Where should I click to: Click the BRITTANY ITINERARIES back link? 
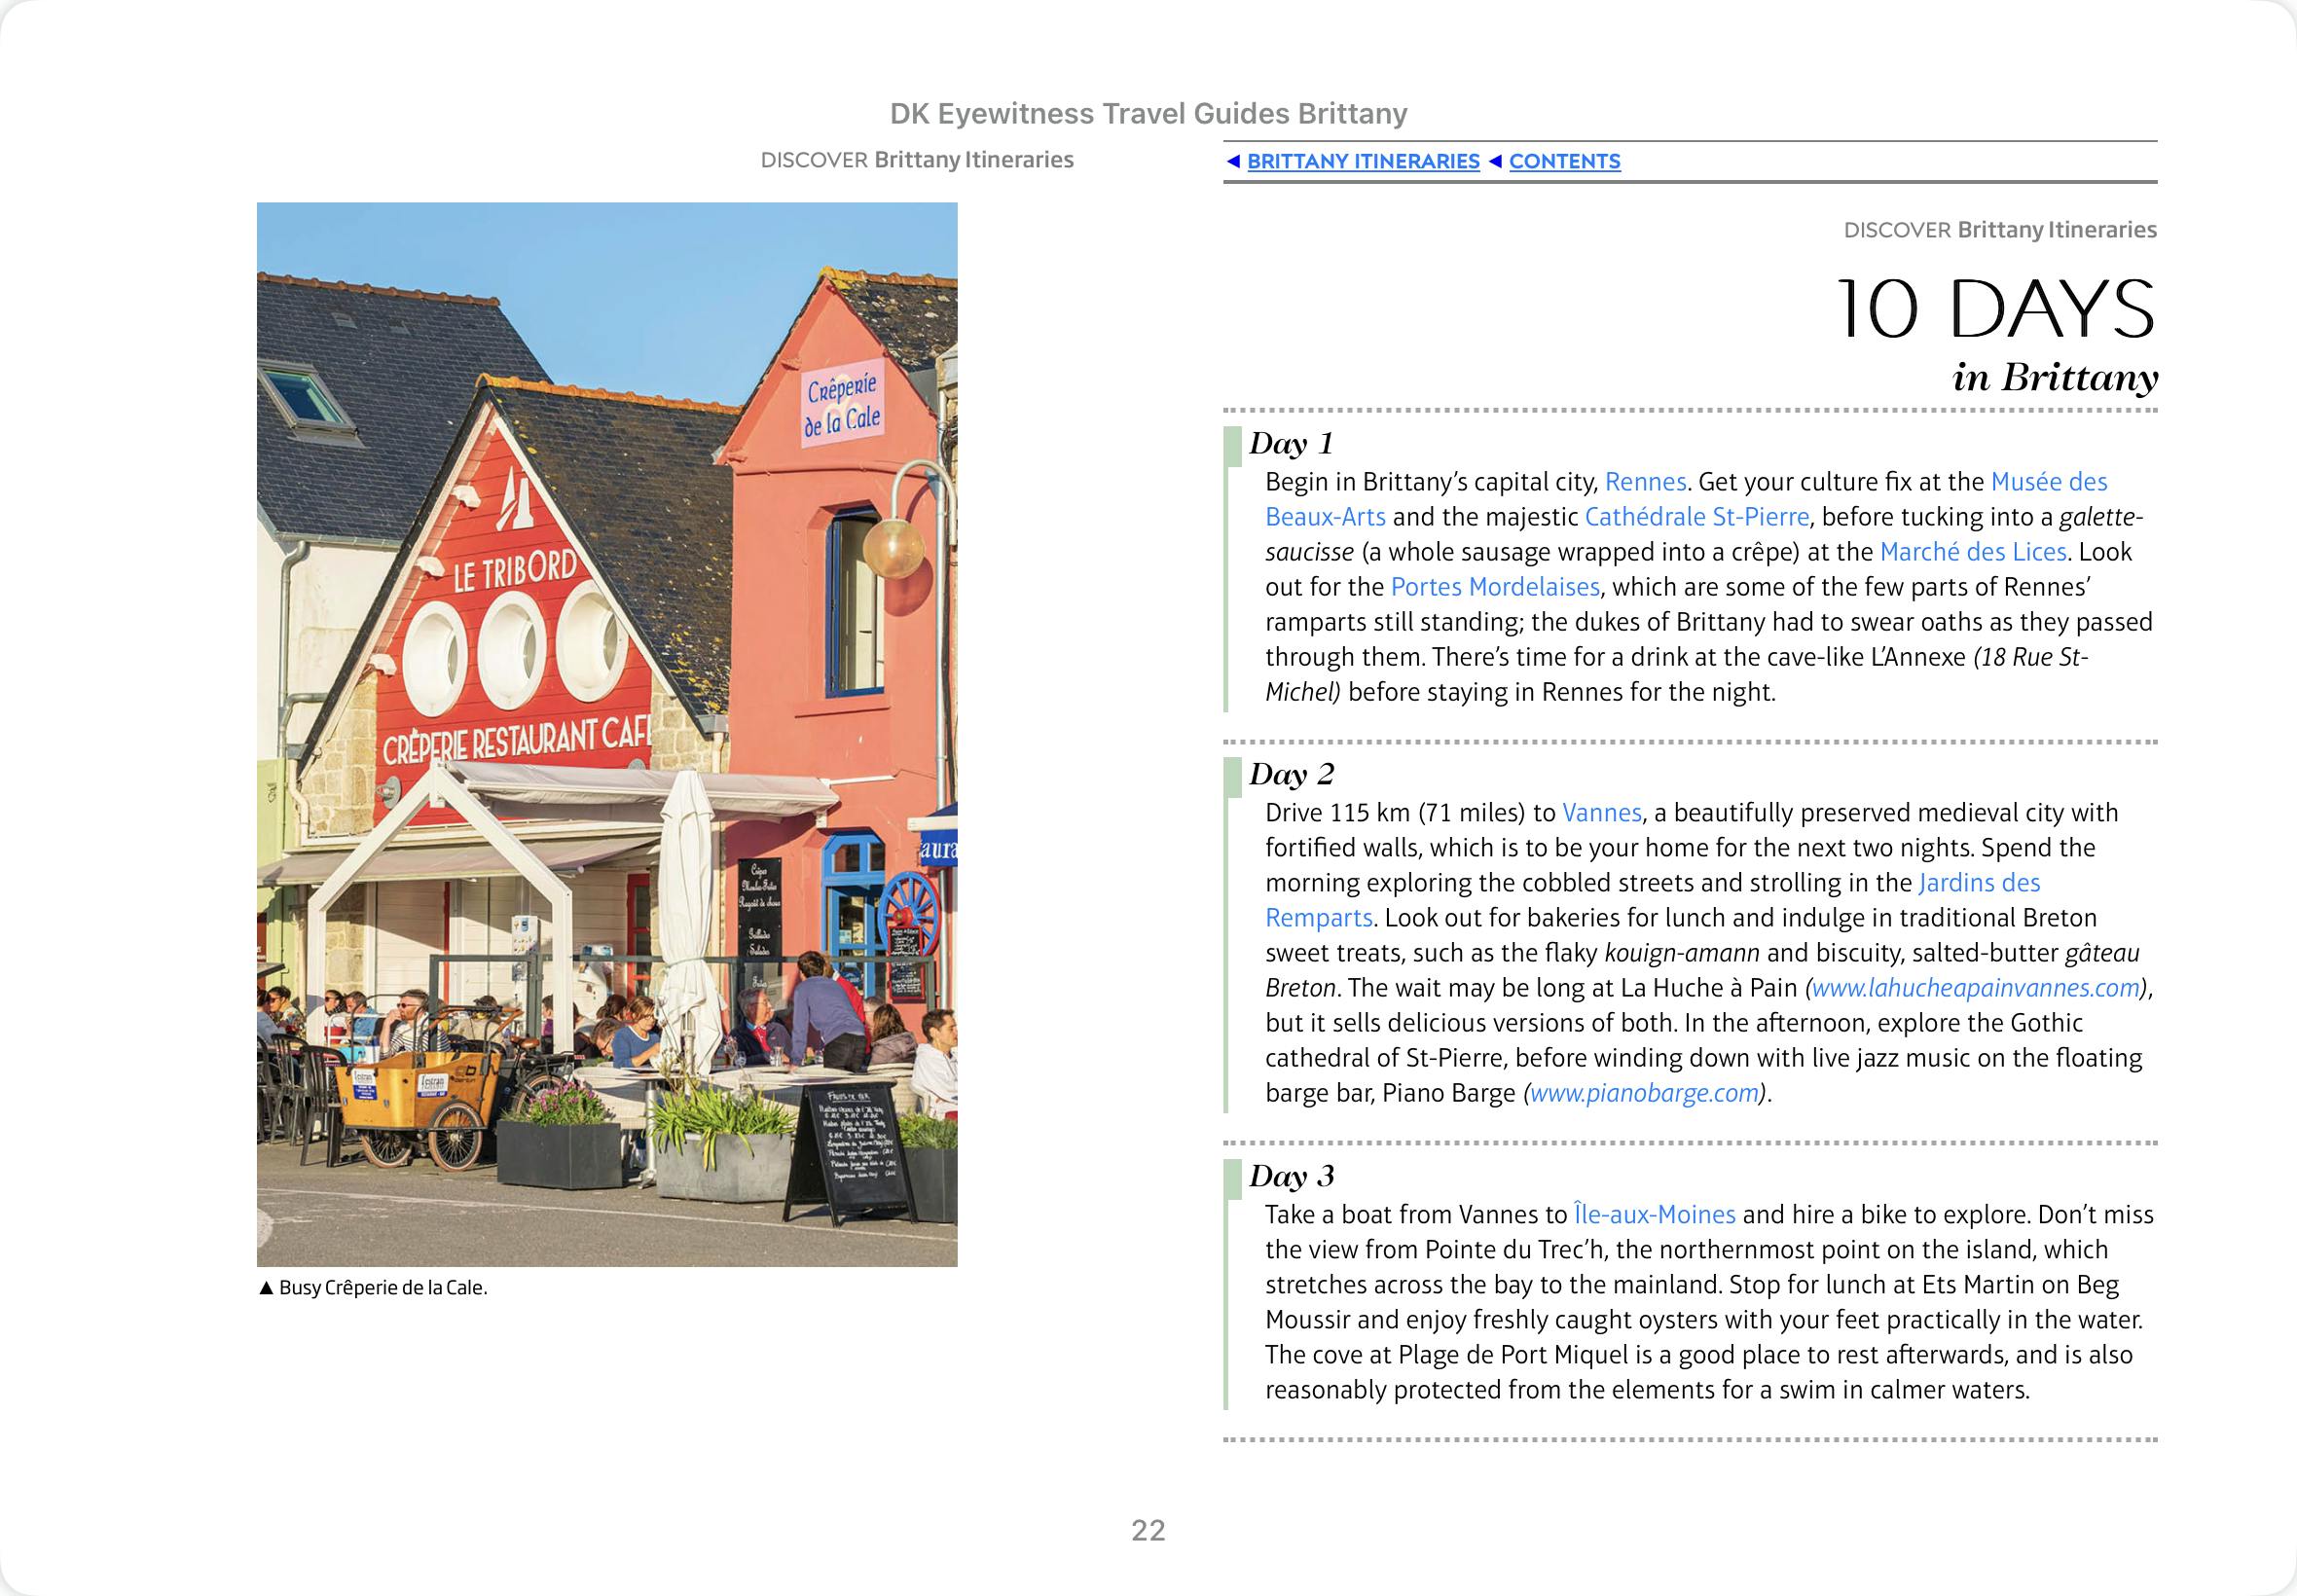(1362, 161)
